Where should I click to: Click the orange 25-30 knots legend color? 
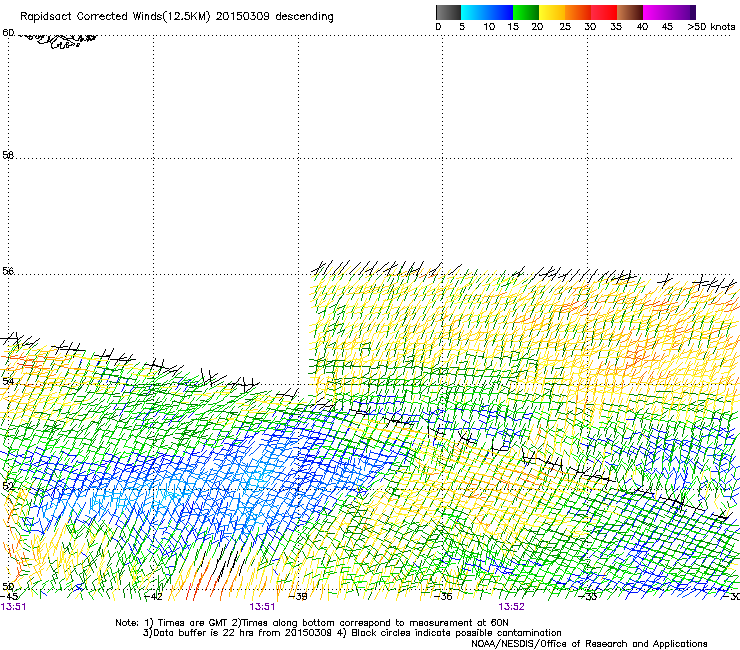click(x=578, y=12)
